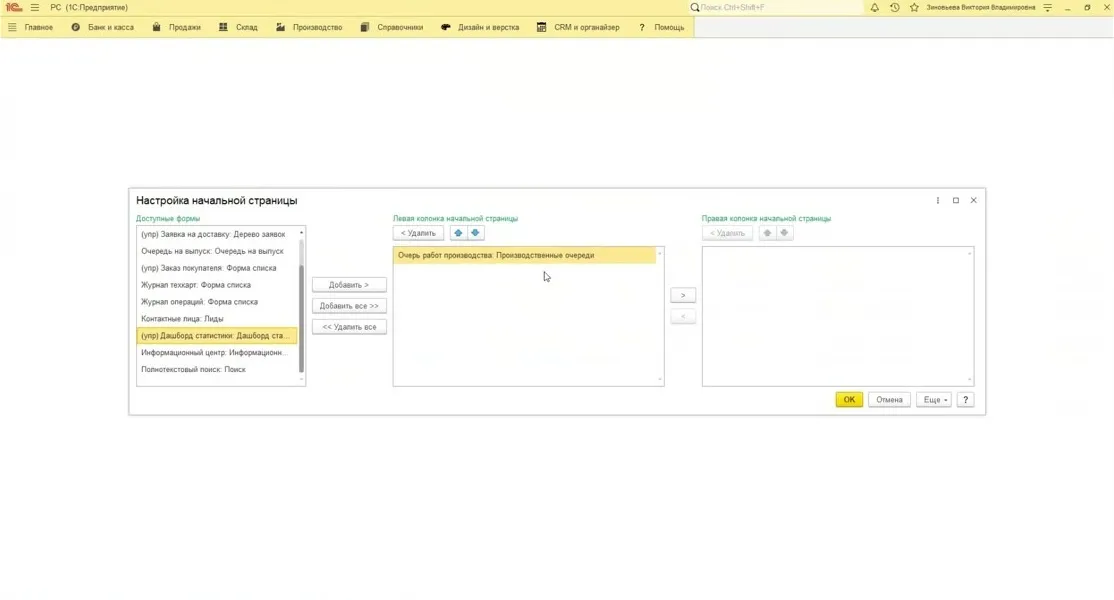
Task: Open the dialog's three-dot options menu
Action: (x=938, y=200)
